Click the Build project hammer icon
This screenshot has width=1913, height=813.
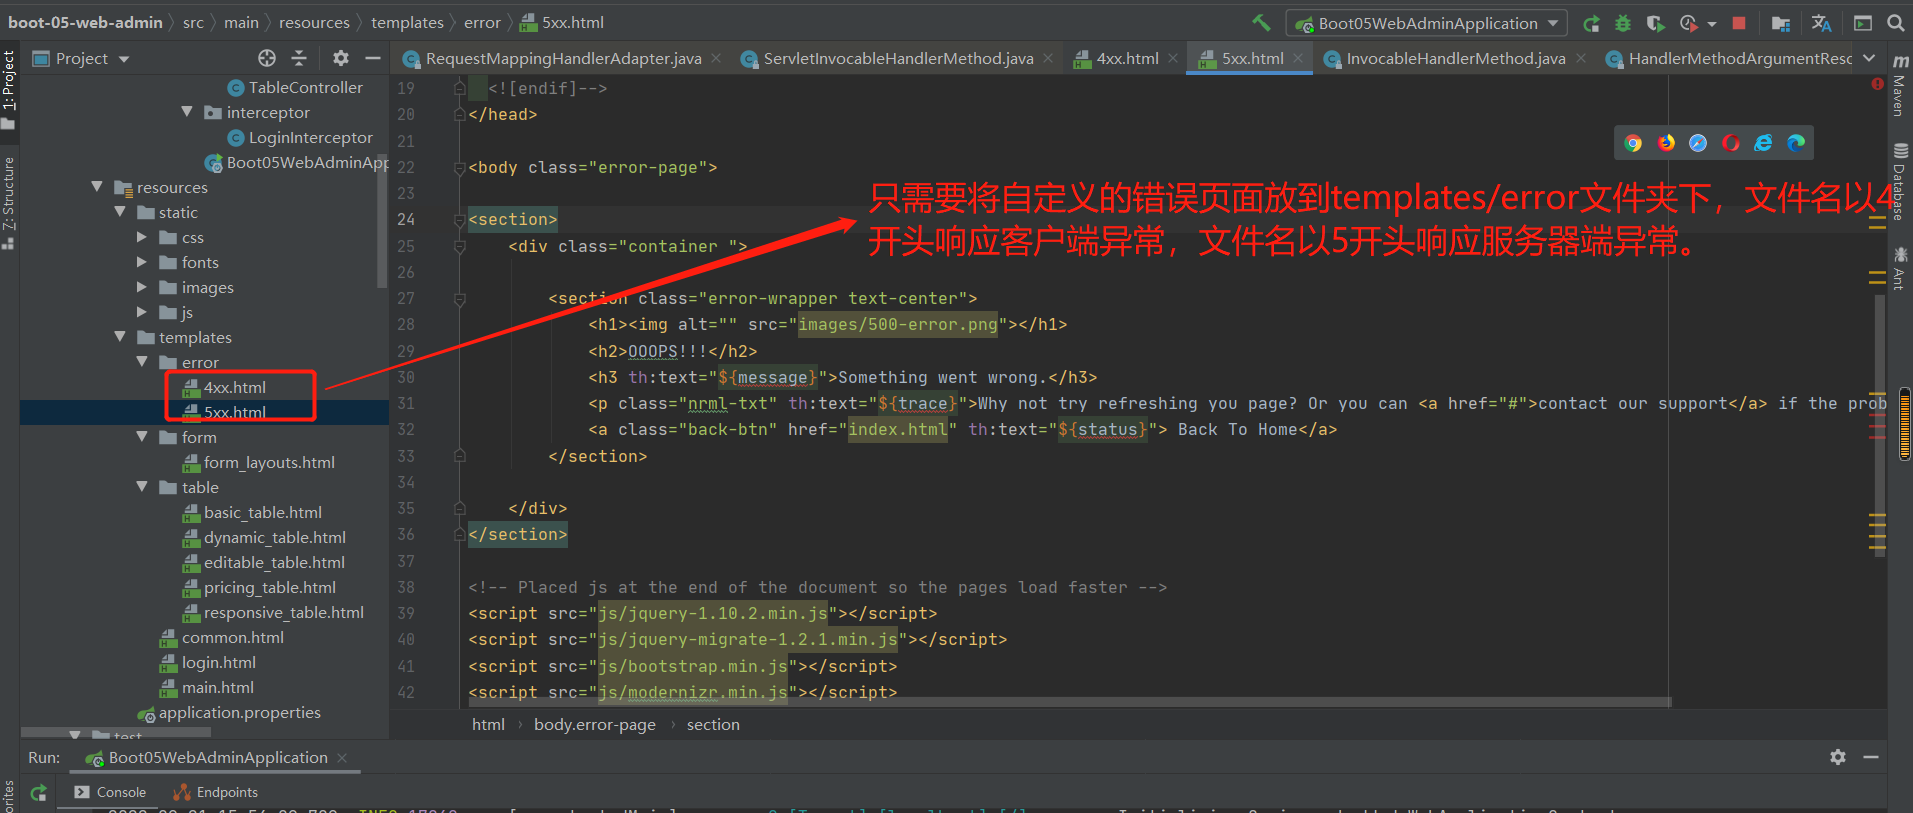[x=1262, y=22]
